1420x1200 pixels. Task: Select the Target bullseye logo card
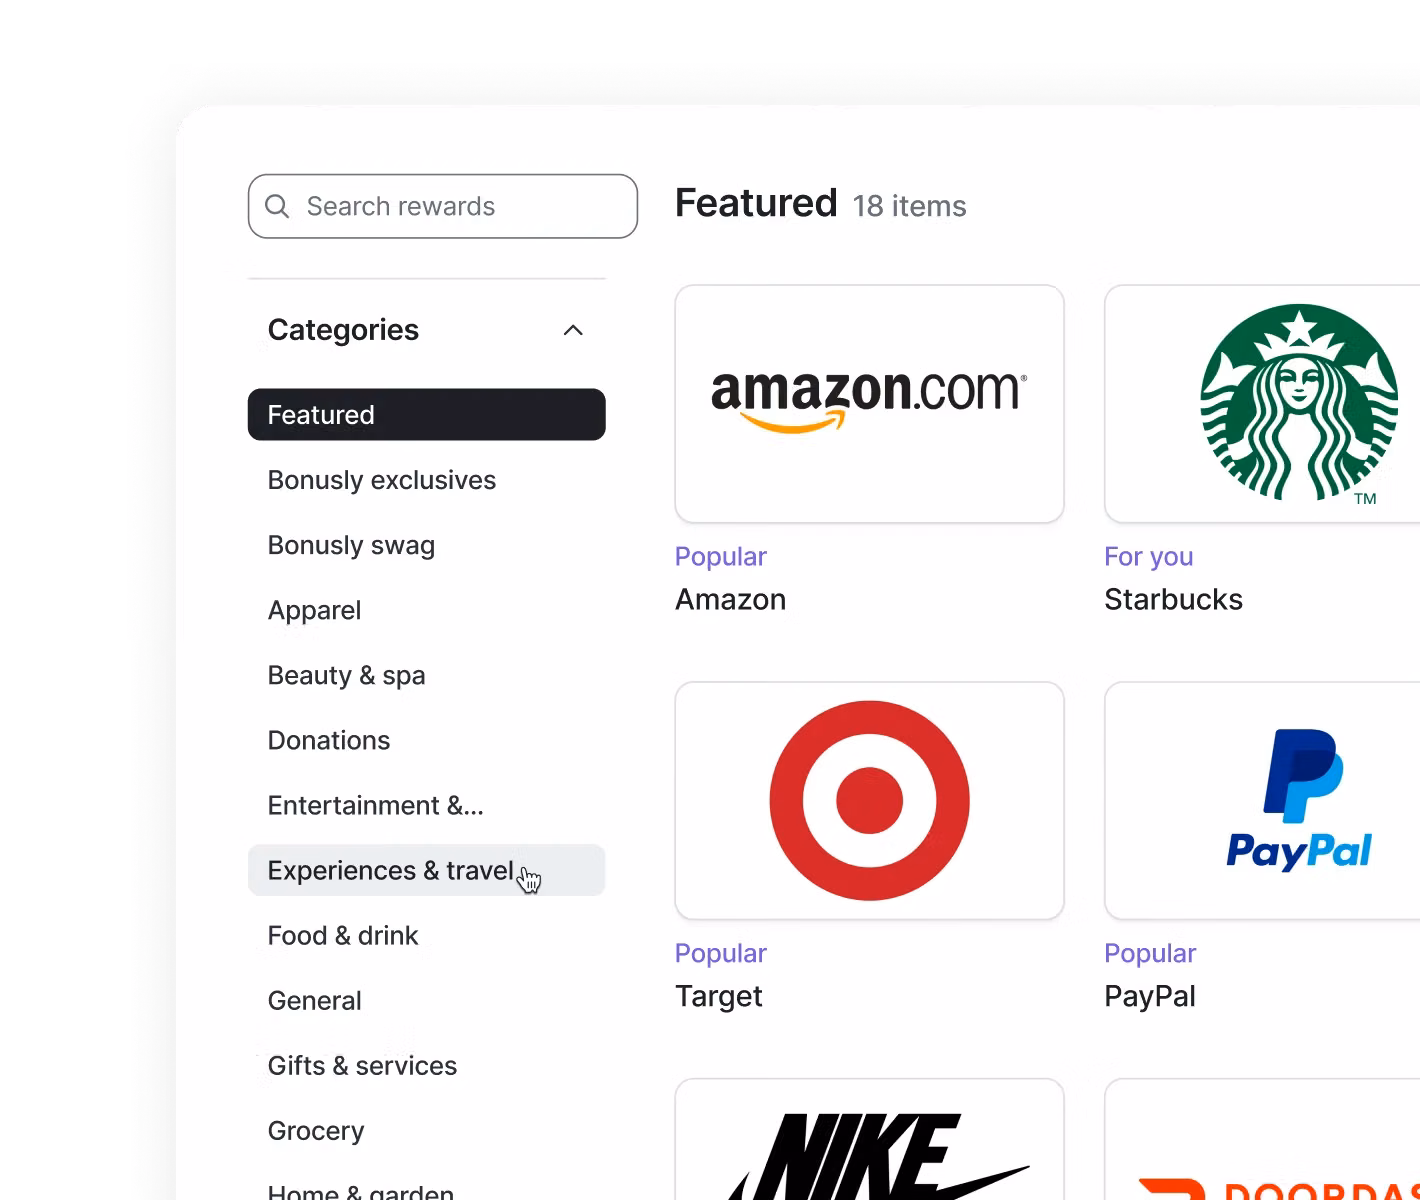pyautogui.click(x=869, y=801)
